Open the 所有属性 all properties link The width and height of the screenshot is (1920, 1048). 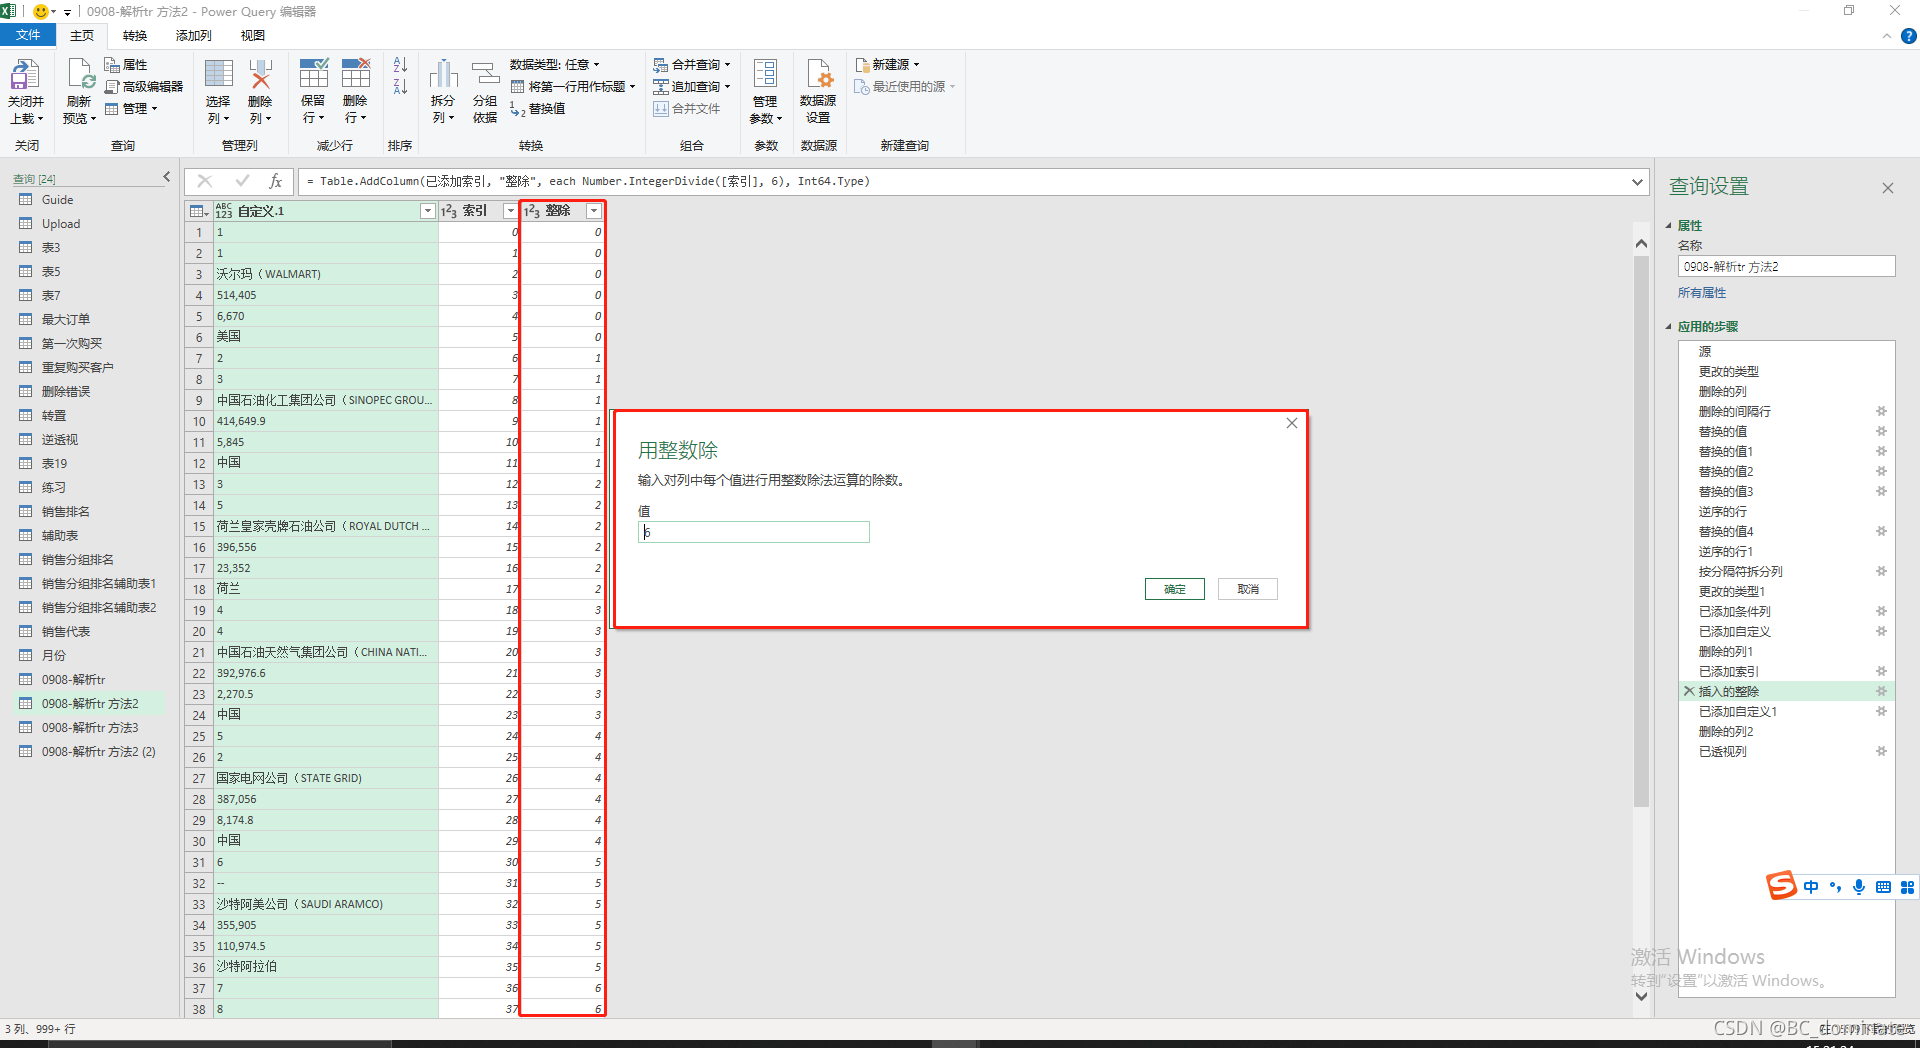tap(1702, 293)
